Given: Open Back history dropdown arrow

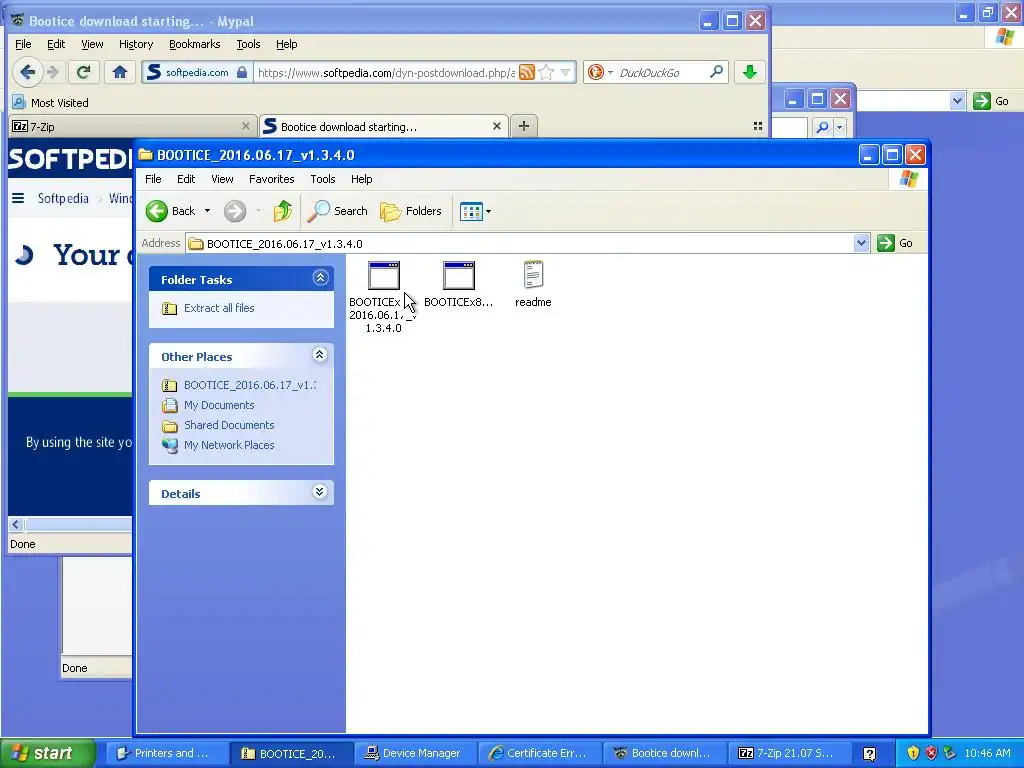Looking at the screenshot, I should pyautogui.click(x=207, y=211).
